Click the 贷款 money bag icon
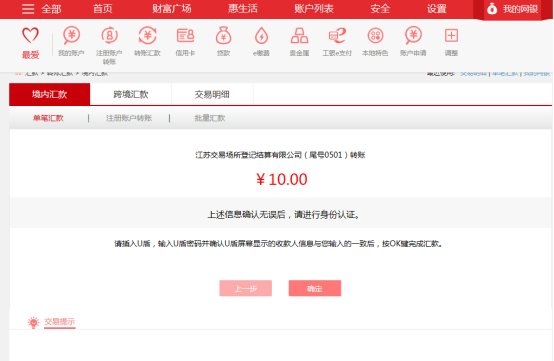 click(x=223, y=35)
